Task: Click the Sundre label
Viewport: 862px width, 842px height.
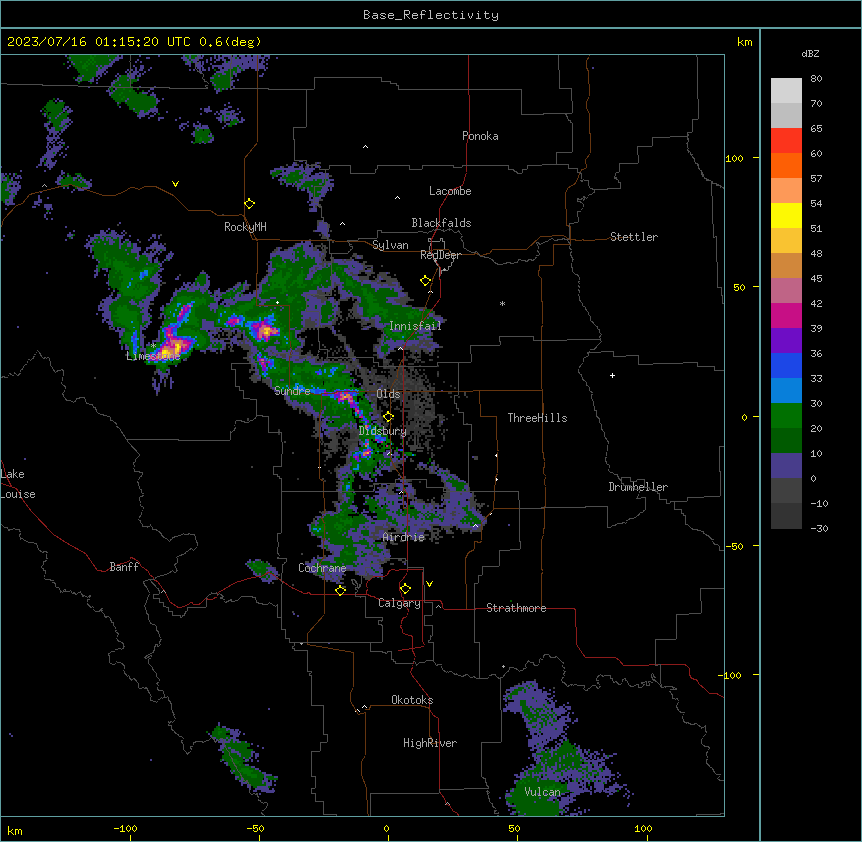Action: pos(292,391)
